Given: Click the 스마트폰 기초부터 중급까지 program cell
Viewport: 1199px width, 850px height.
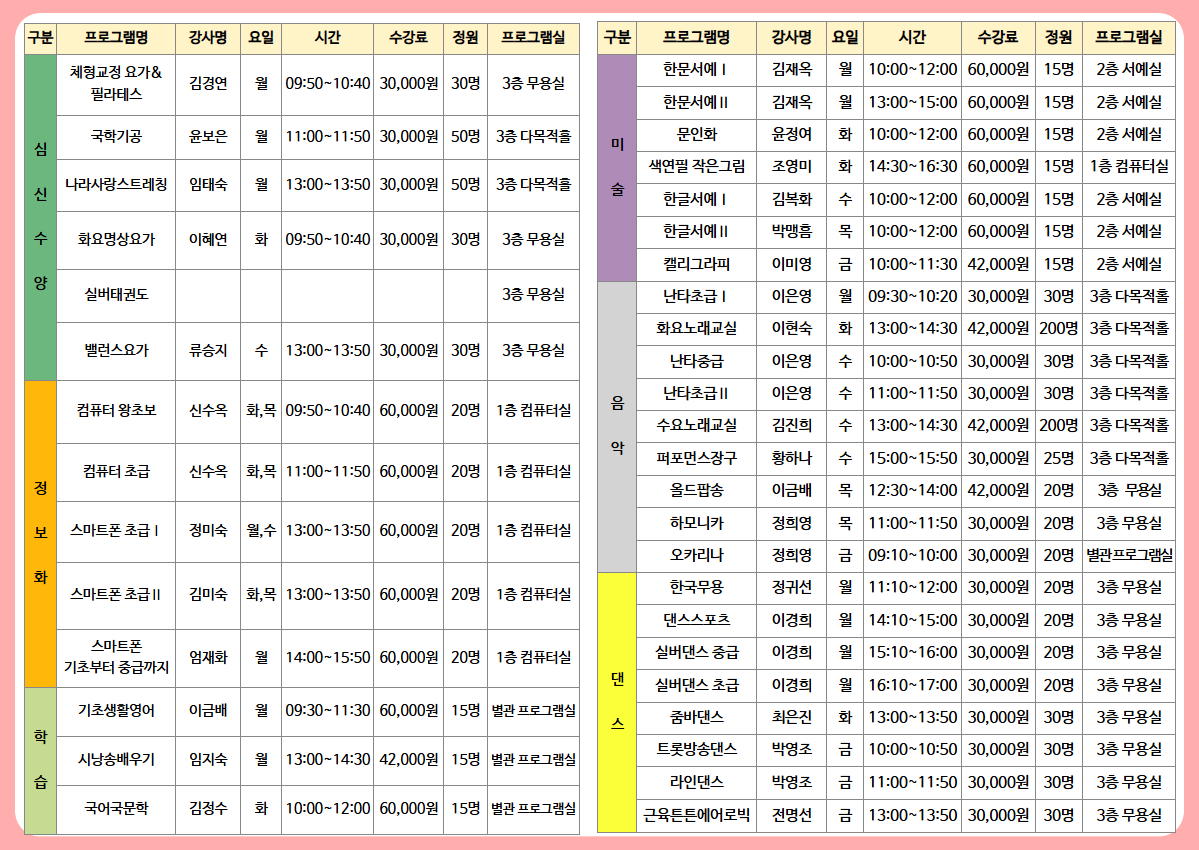Looking at the screenshot, I should coord(116,657).
